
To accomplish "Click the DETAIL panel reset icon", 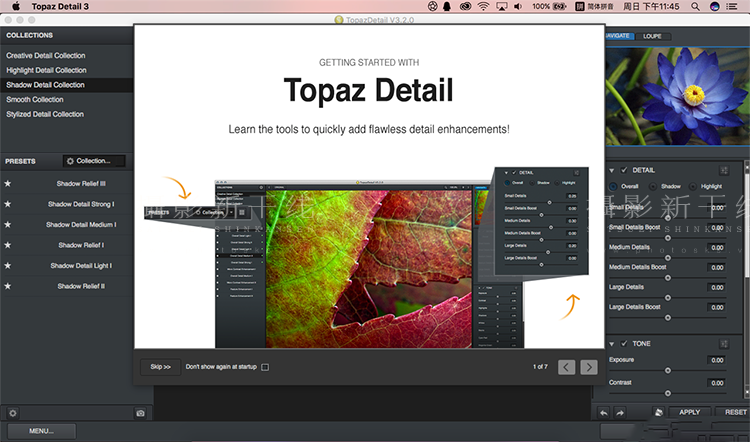I will point(724,170).
